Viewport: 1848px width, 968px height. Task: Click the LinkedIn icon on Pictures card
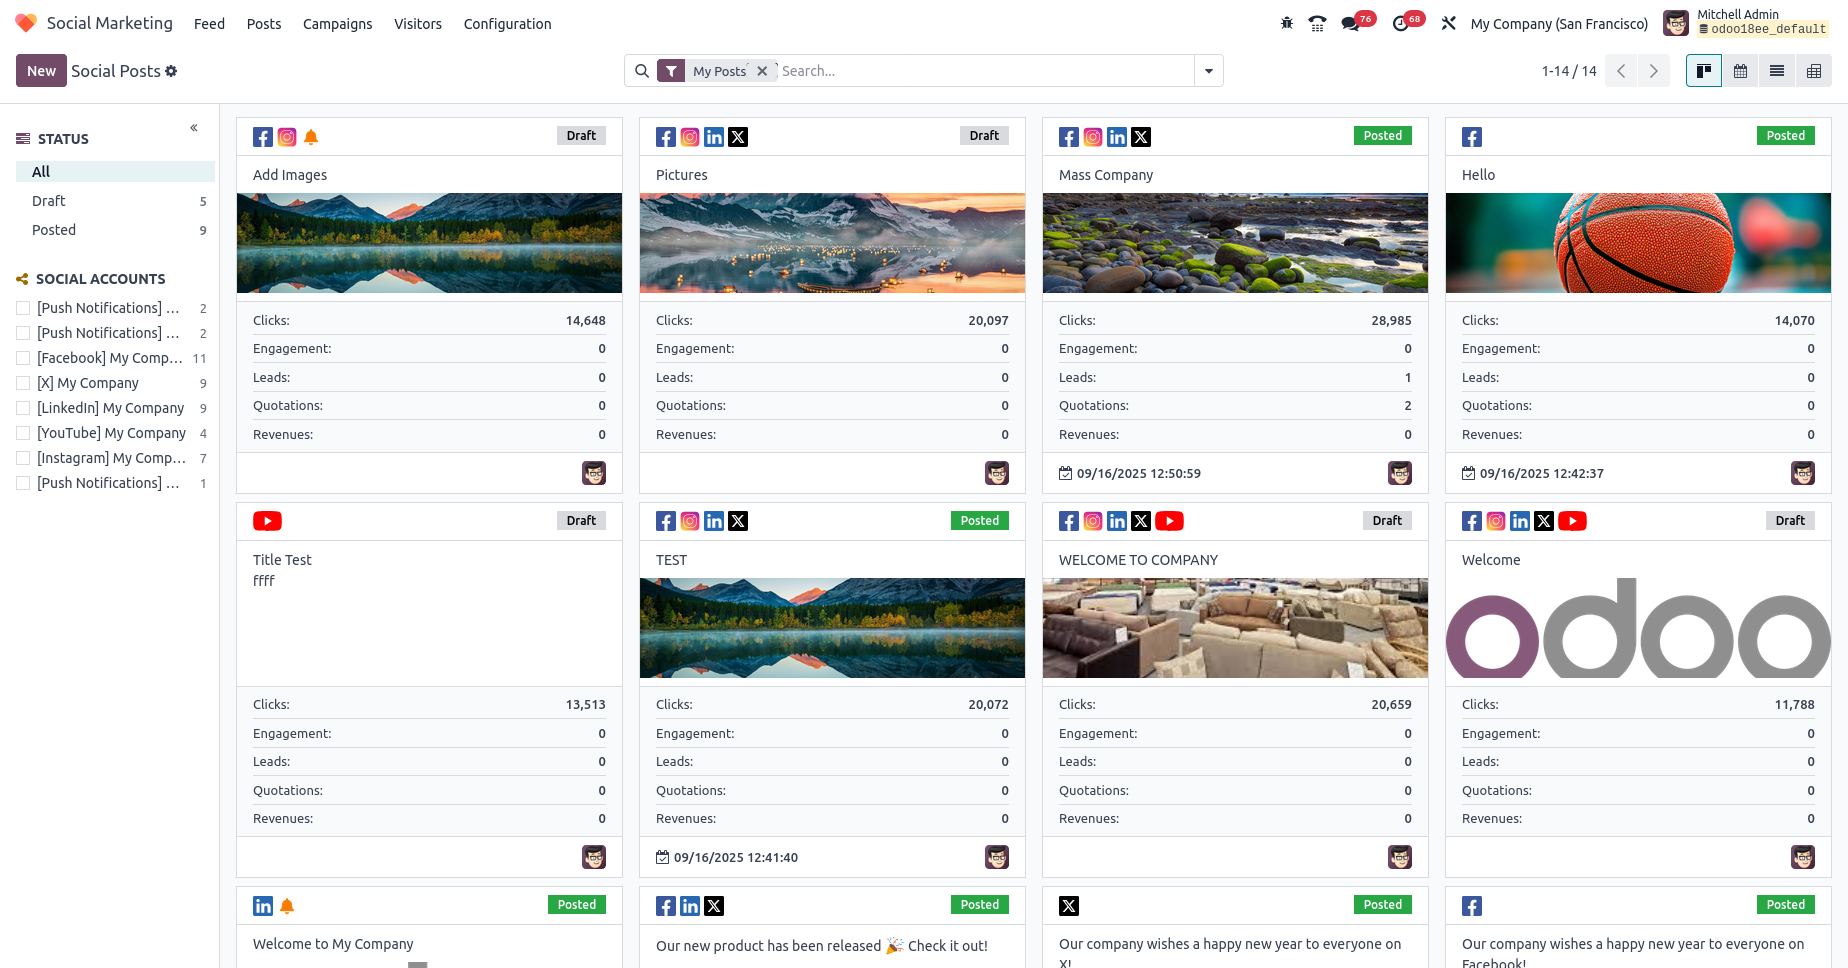(714, 137)
